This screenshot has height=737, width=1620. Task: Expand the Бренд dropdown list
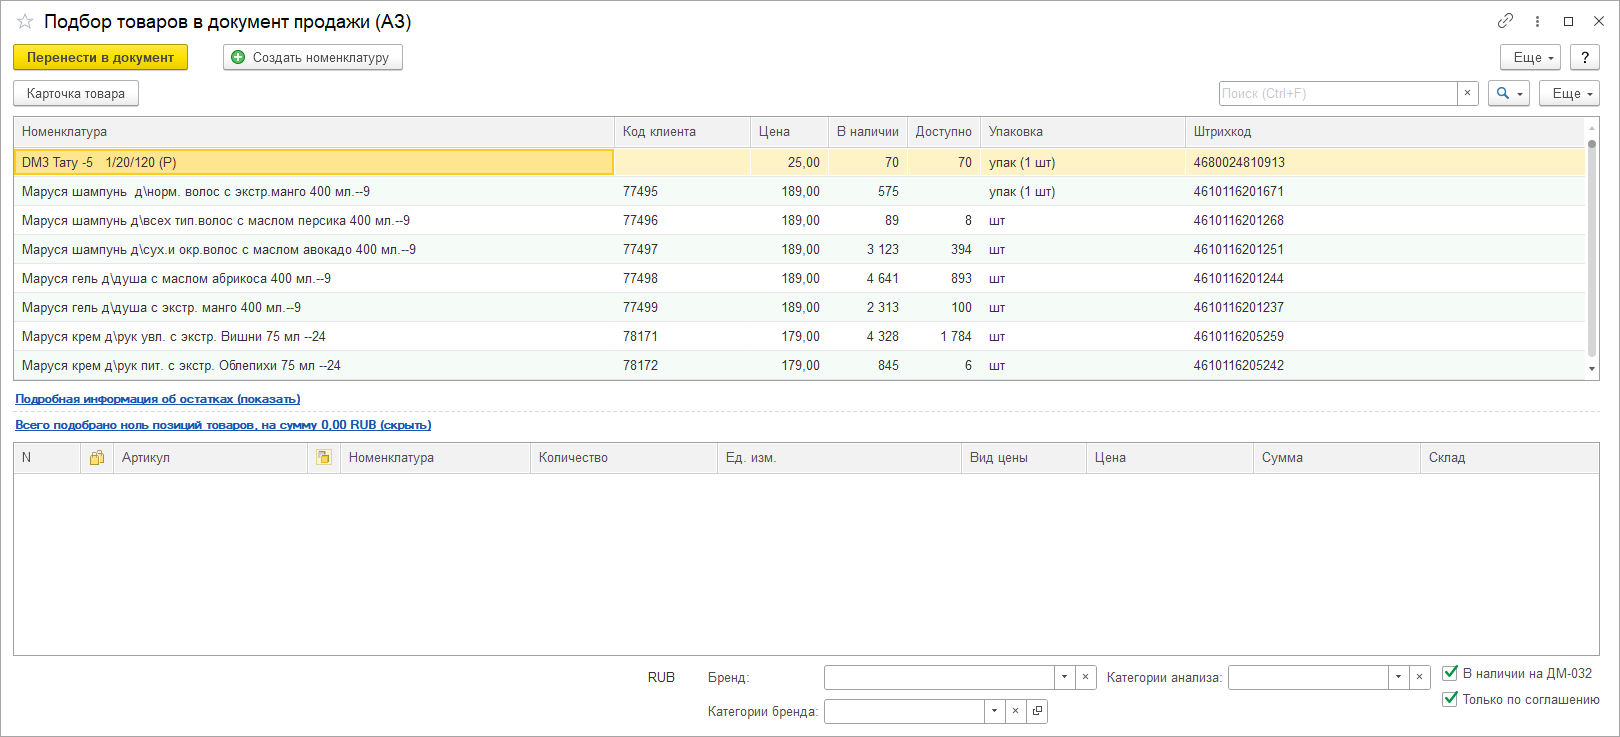[1064, 677]
